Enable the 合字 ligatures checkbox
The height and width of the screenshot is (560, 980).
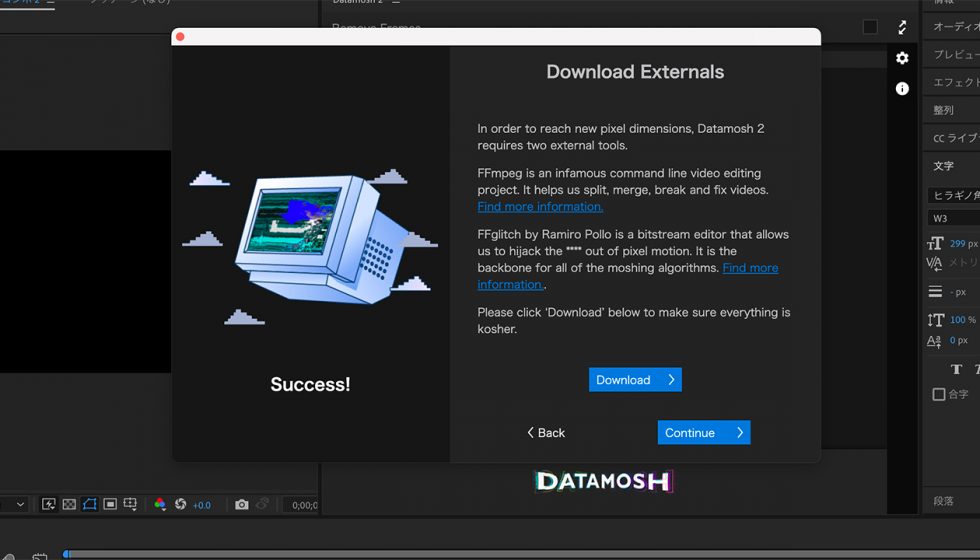939,394
